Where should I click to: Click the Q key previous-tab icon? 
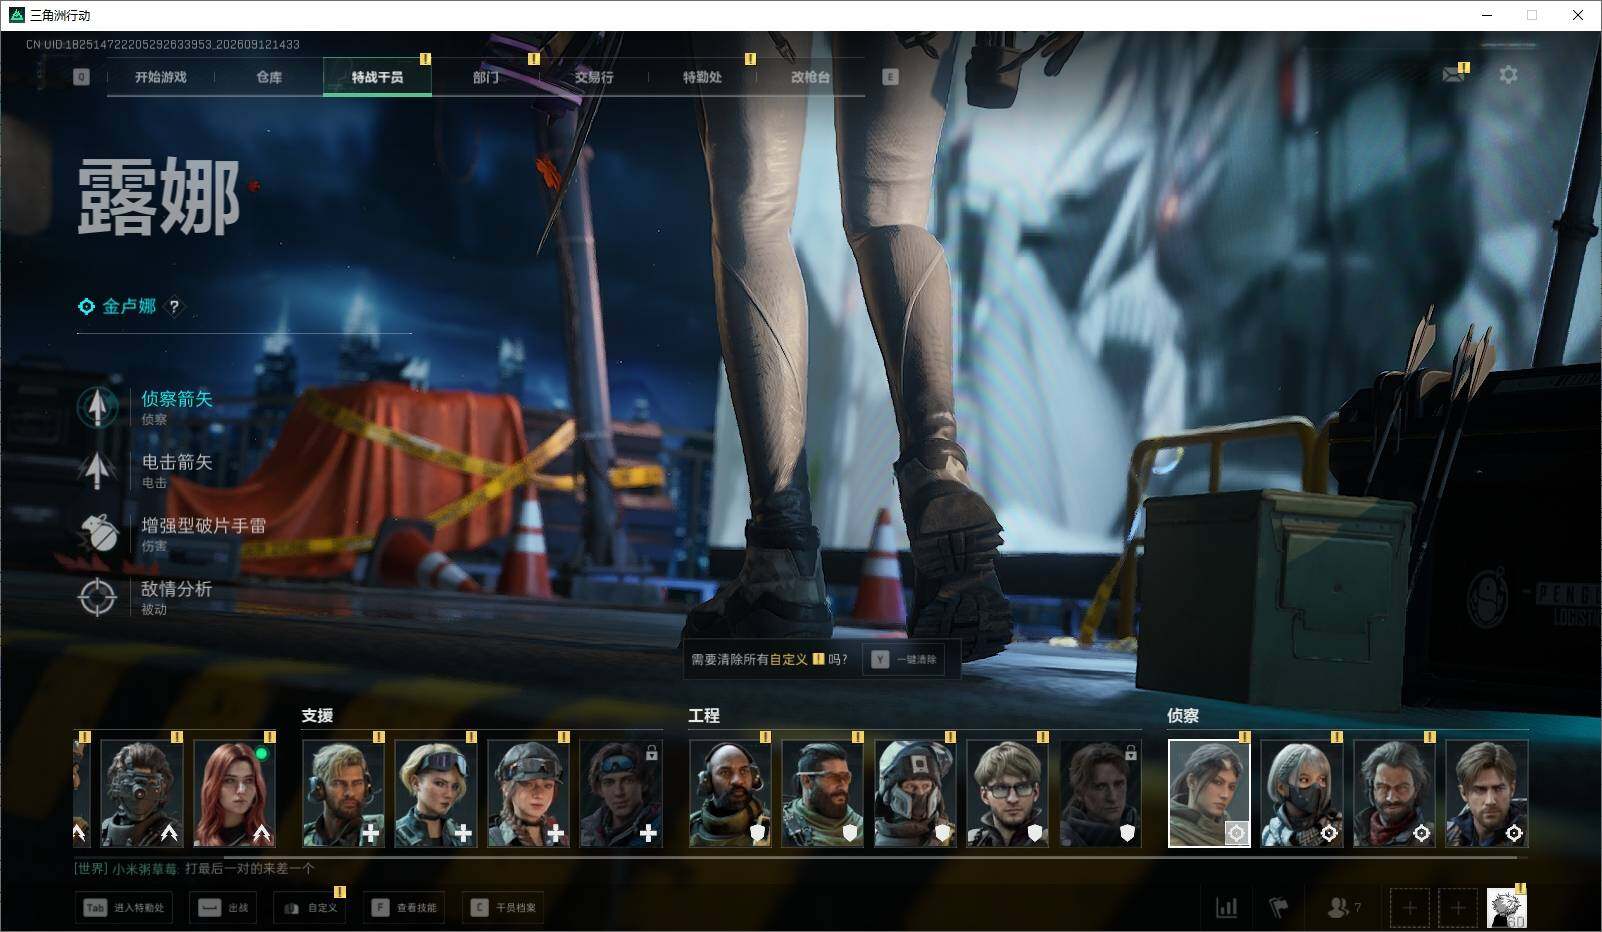tap(81, 77)
